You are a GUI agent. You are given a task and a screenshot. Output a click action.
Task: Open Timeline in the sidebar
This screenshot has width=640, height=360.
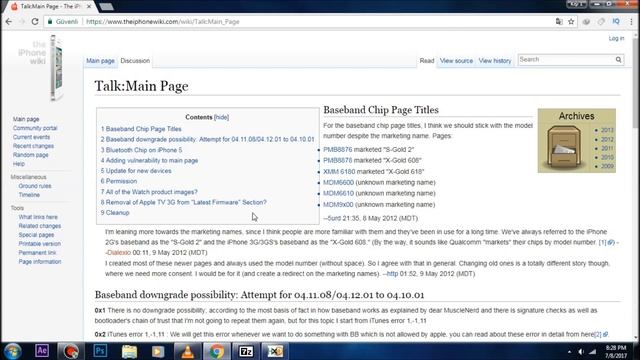tap(29, 195)
